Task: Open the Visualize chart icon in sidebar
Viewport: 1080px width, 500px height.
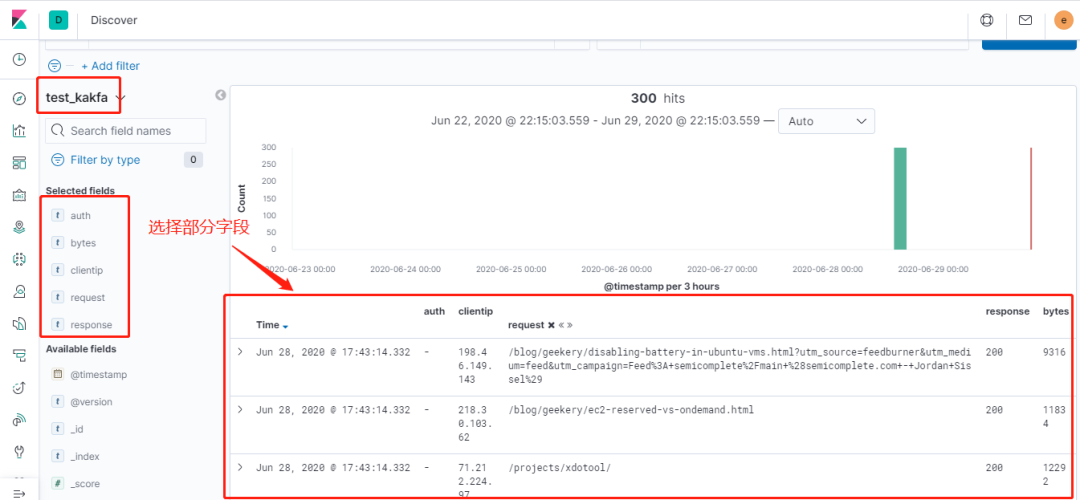Action: pos(19,131)
